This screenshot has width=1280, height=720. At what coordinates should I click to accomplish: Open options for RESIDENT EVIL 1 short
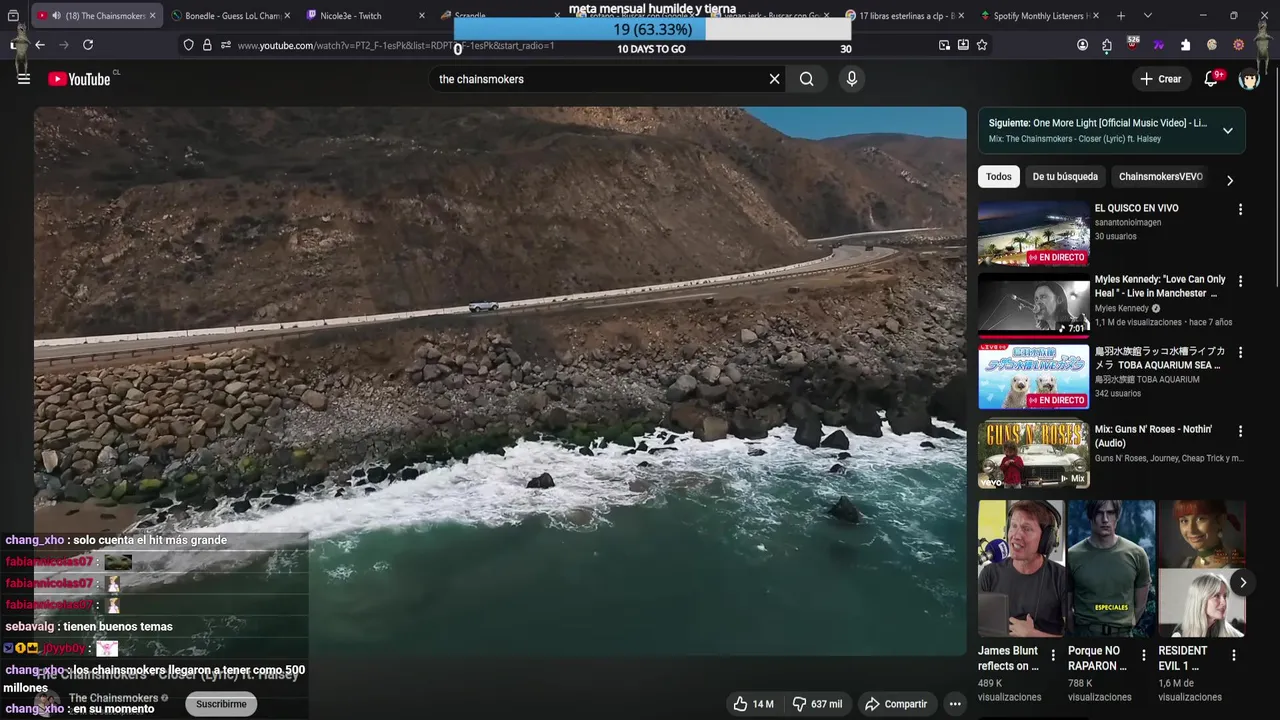point(1233,656)
